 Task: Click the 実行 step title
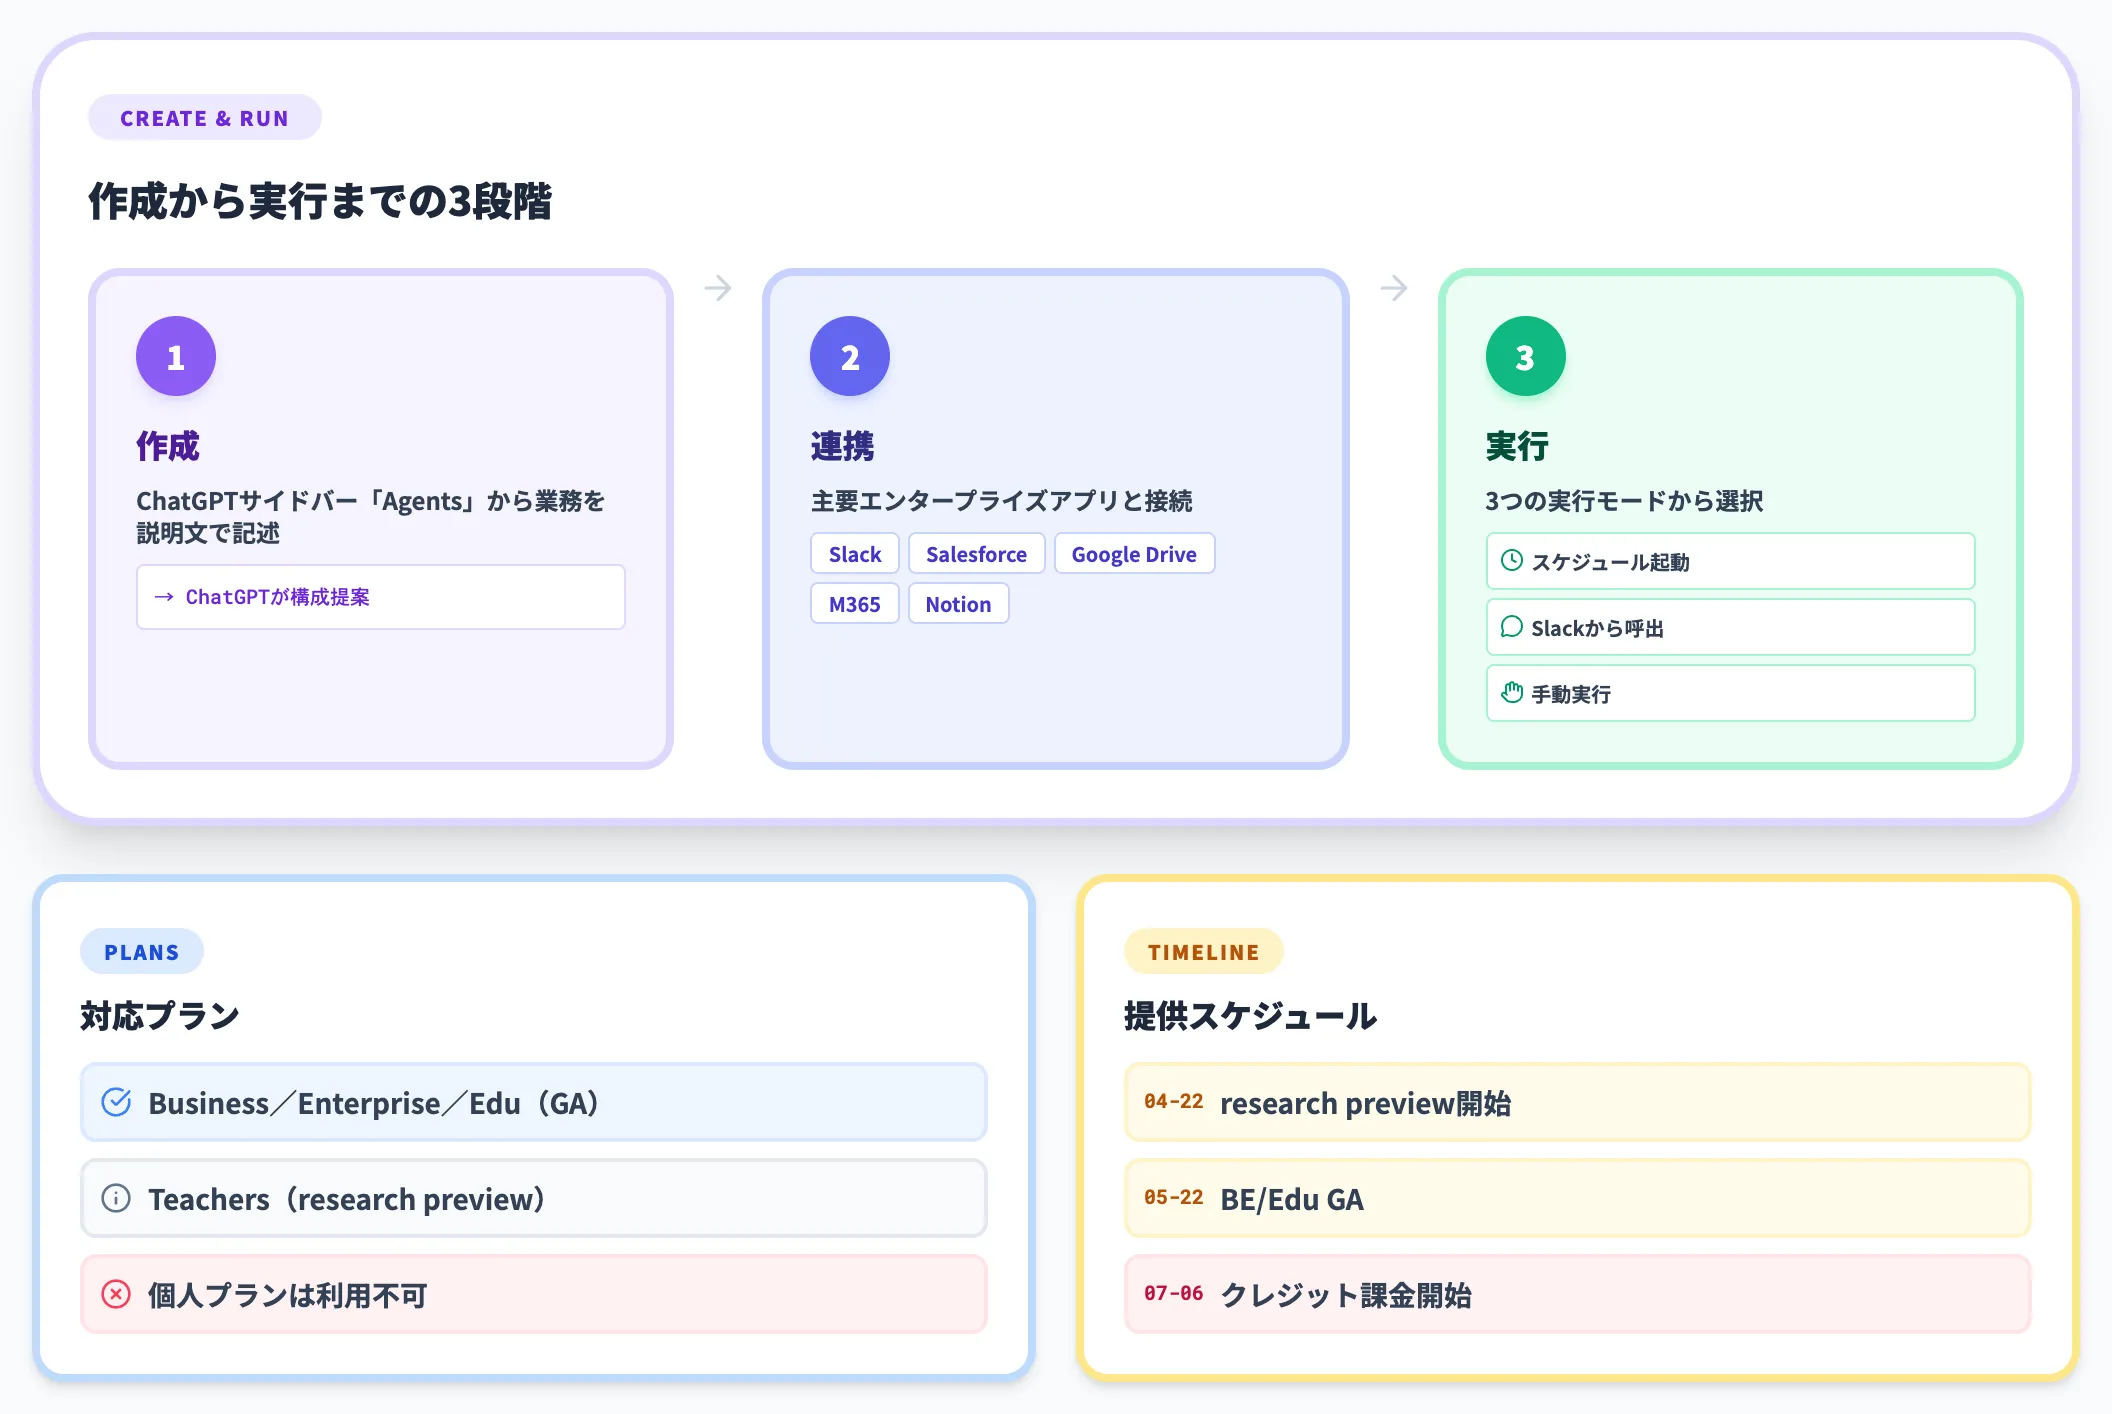click(1518, 446)
